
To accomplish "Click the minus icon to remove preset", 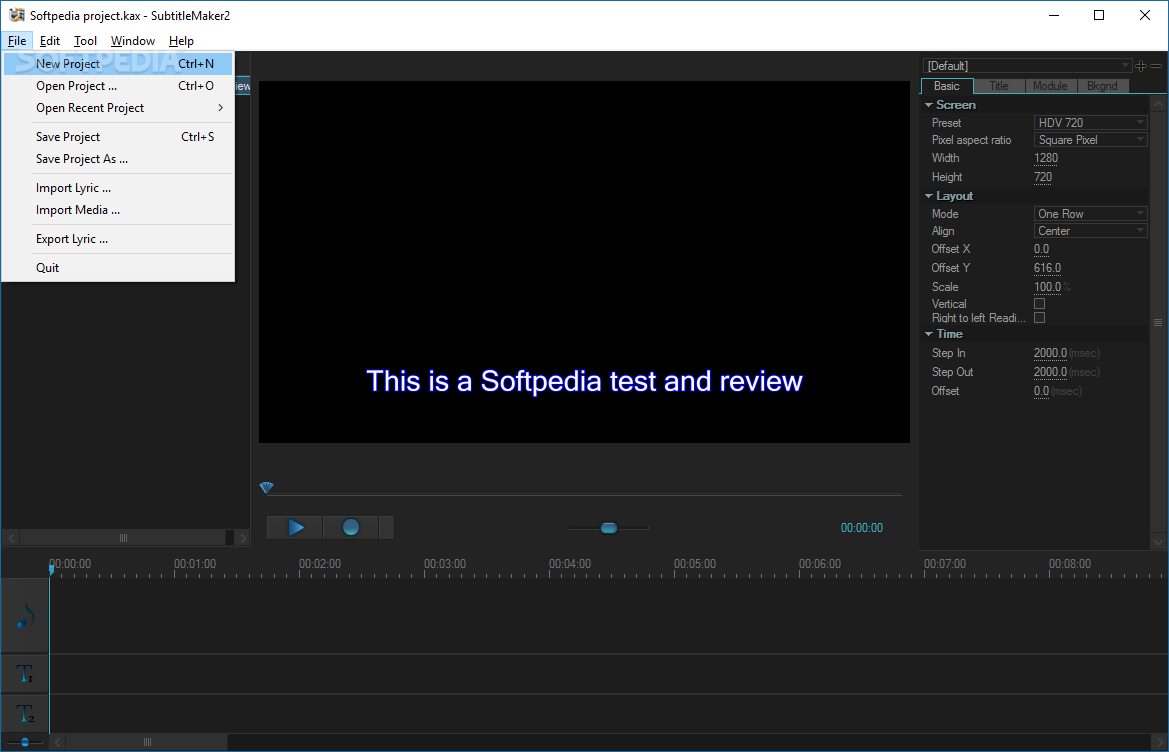I will (1156, 66).
